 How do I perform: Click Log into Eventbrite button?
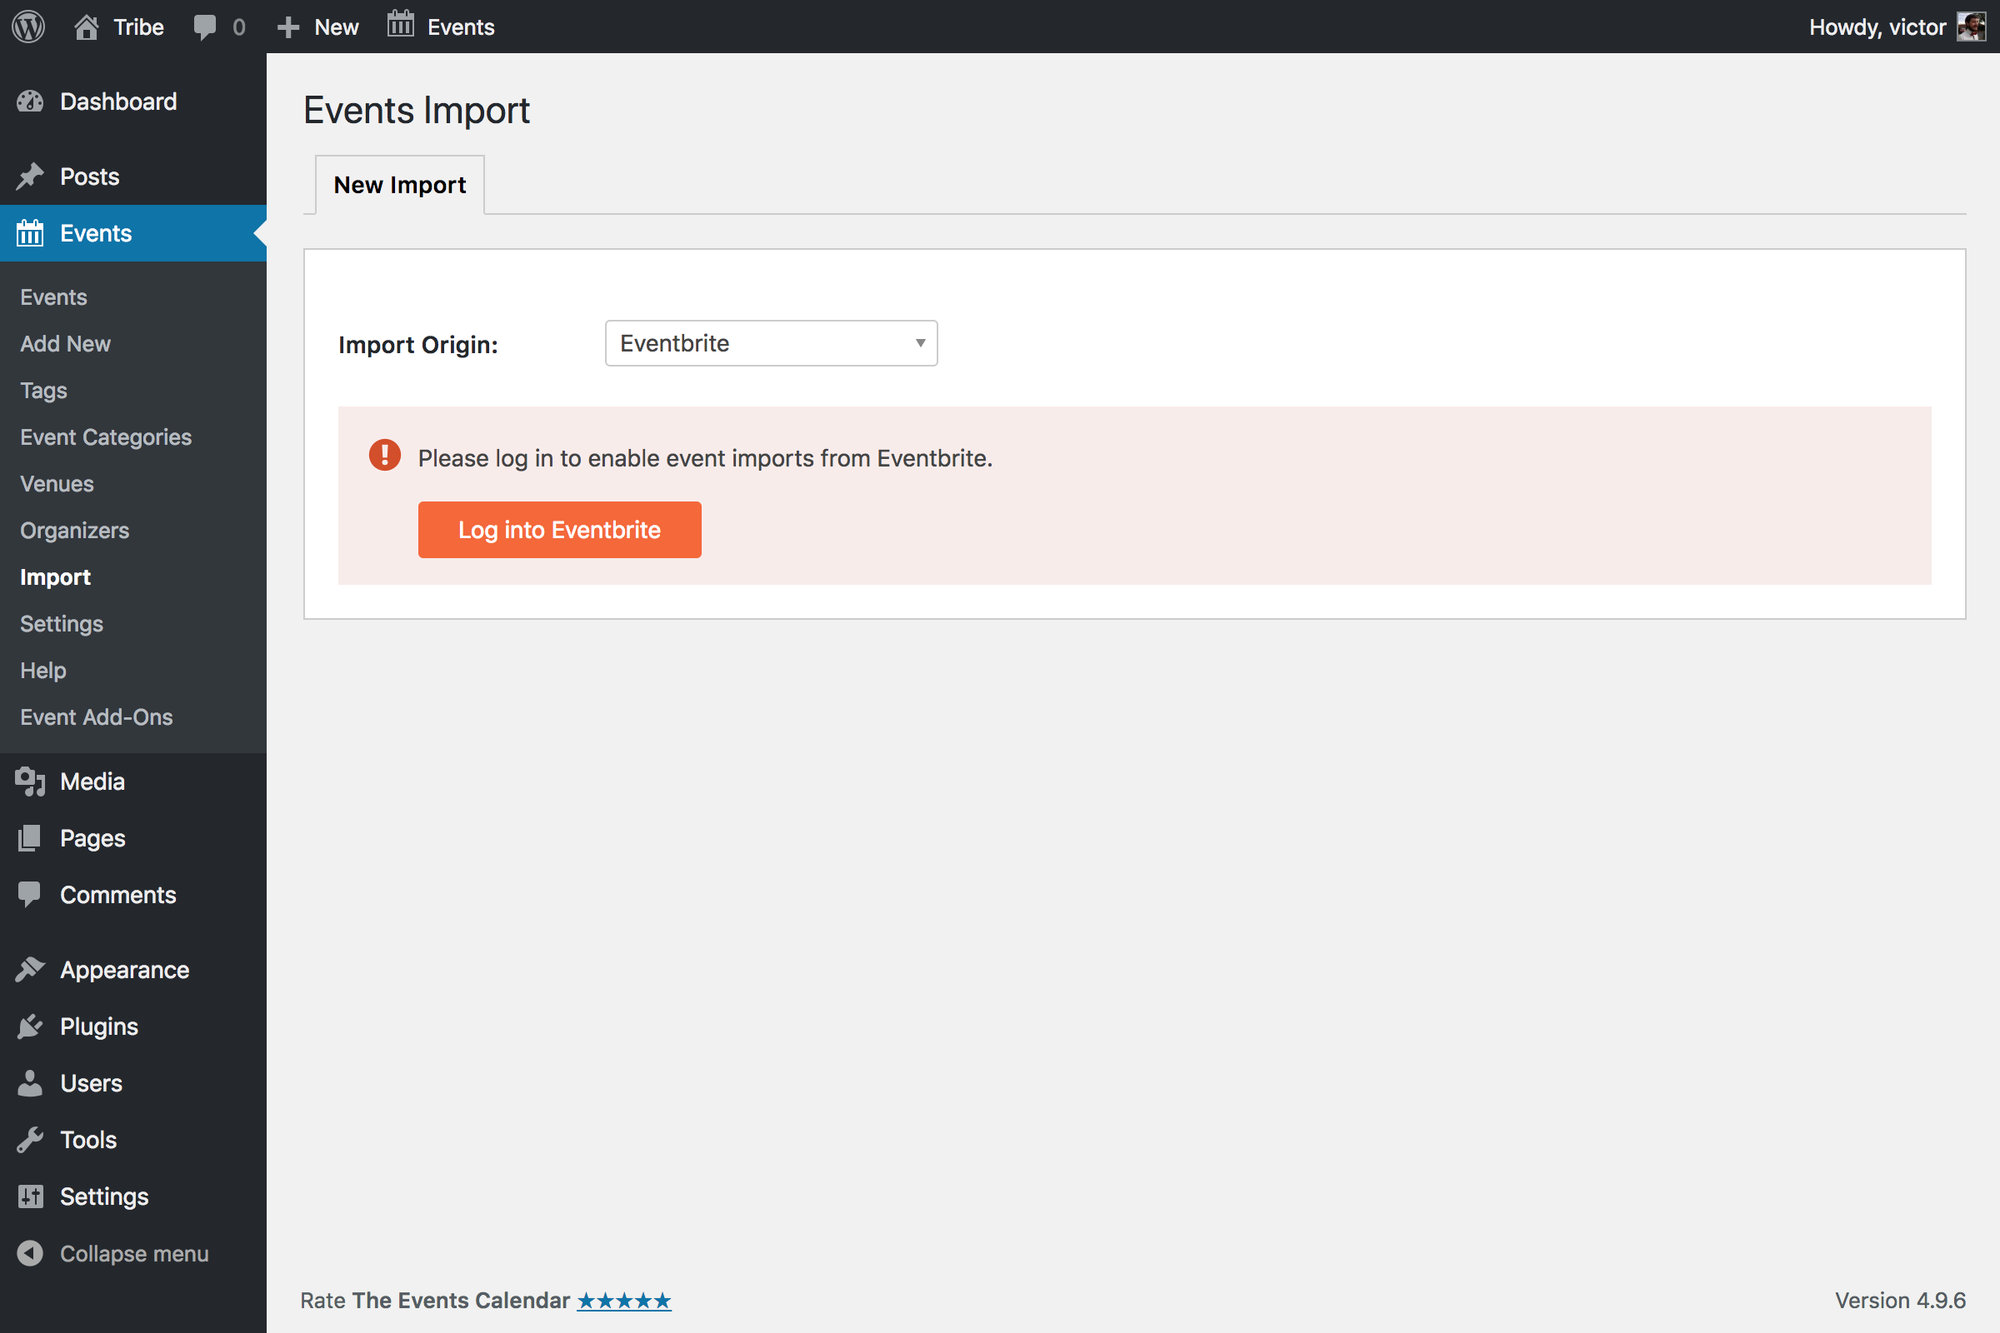(x=559, y=530)
